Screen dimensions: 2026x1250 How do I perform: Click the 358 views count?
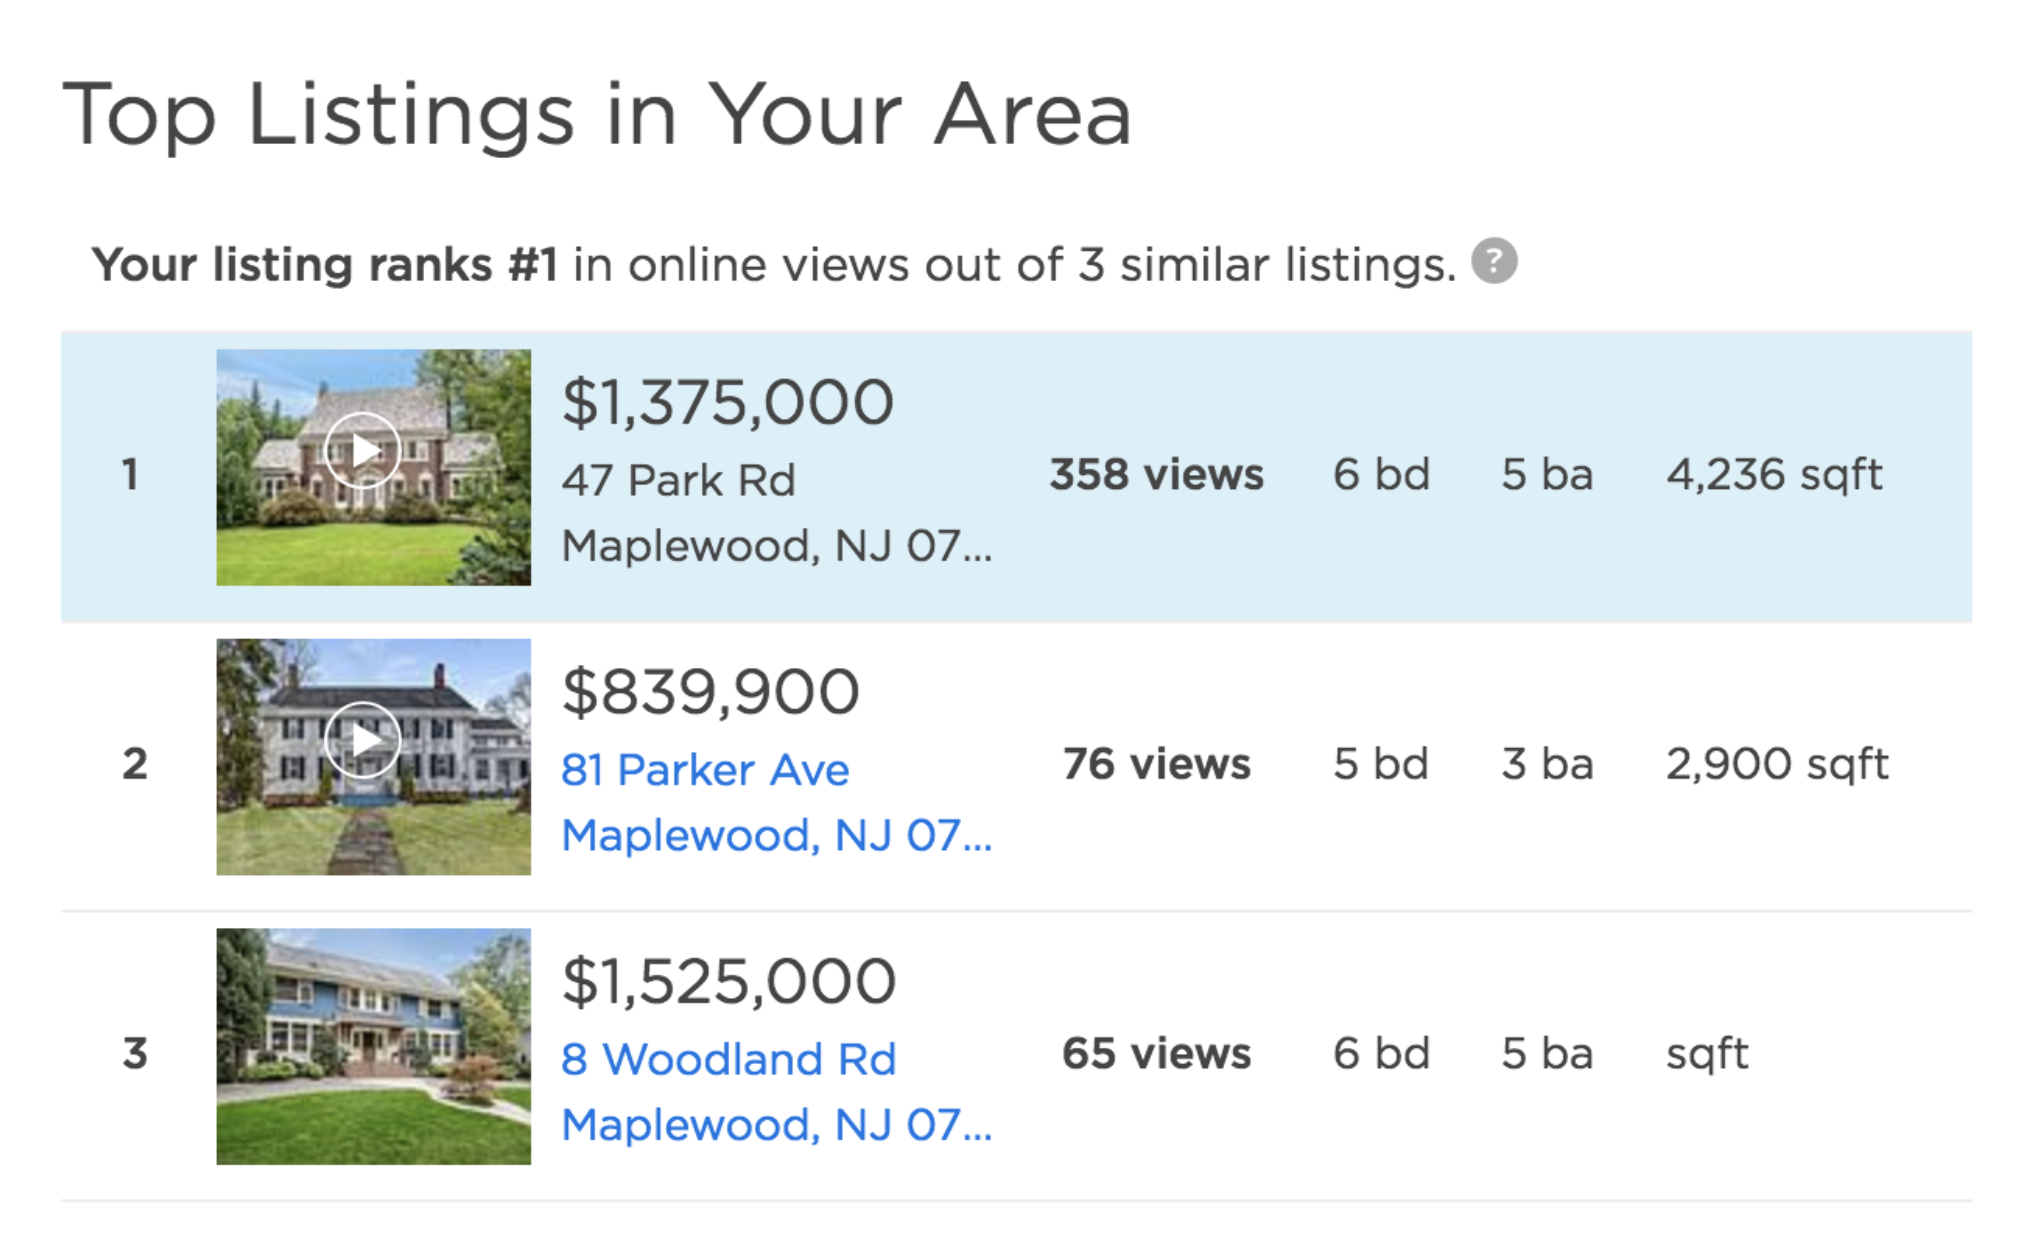(x=1156, y=474)
